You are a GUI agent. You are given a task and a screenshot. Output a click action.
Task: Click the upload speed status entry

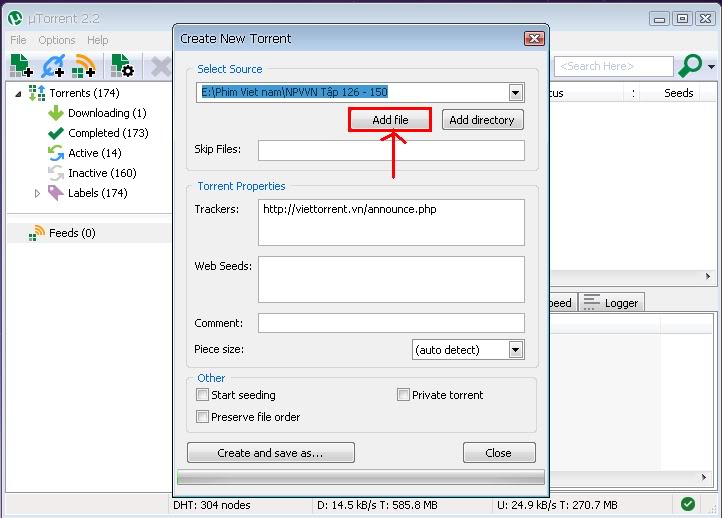click(557, 505)
